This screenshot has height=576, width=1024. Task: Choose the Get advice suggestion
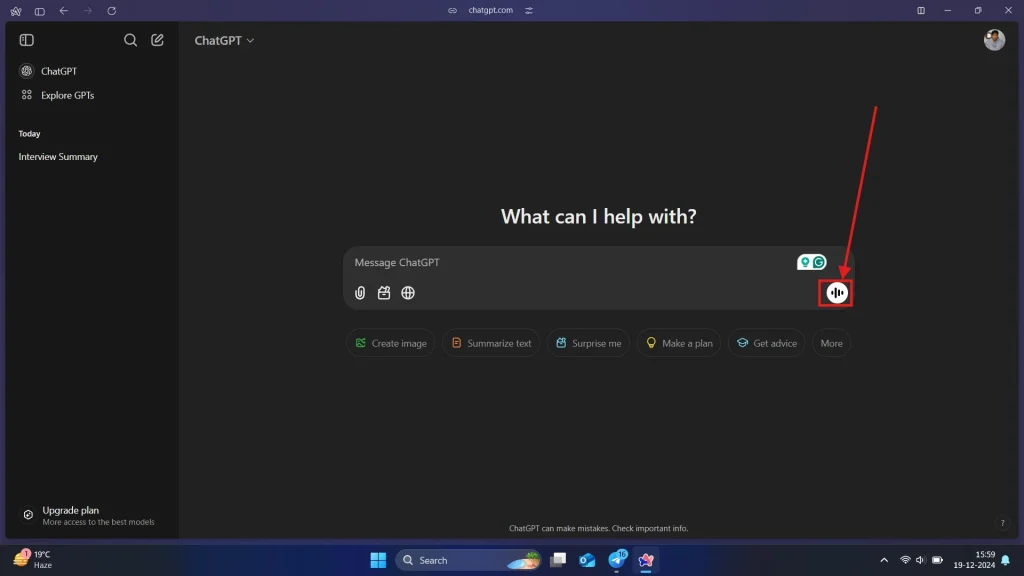pos(767,344)
